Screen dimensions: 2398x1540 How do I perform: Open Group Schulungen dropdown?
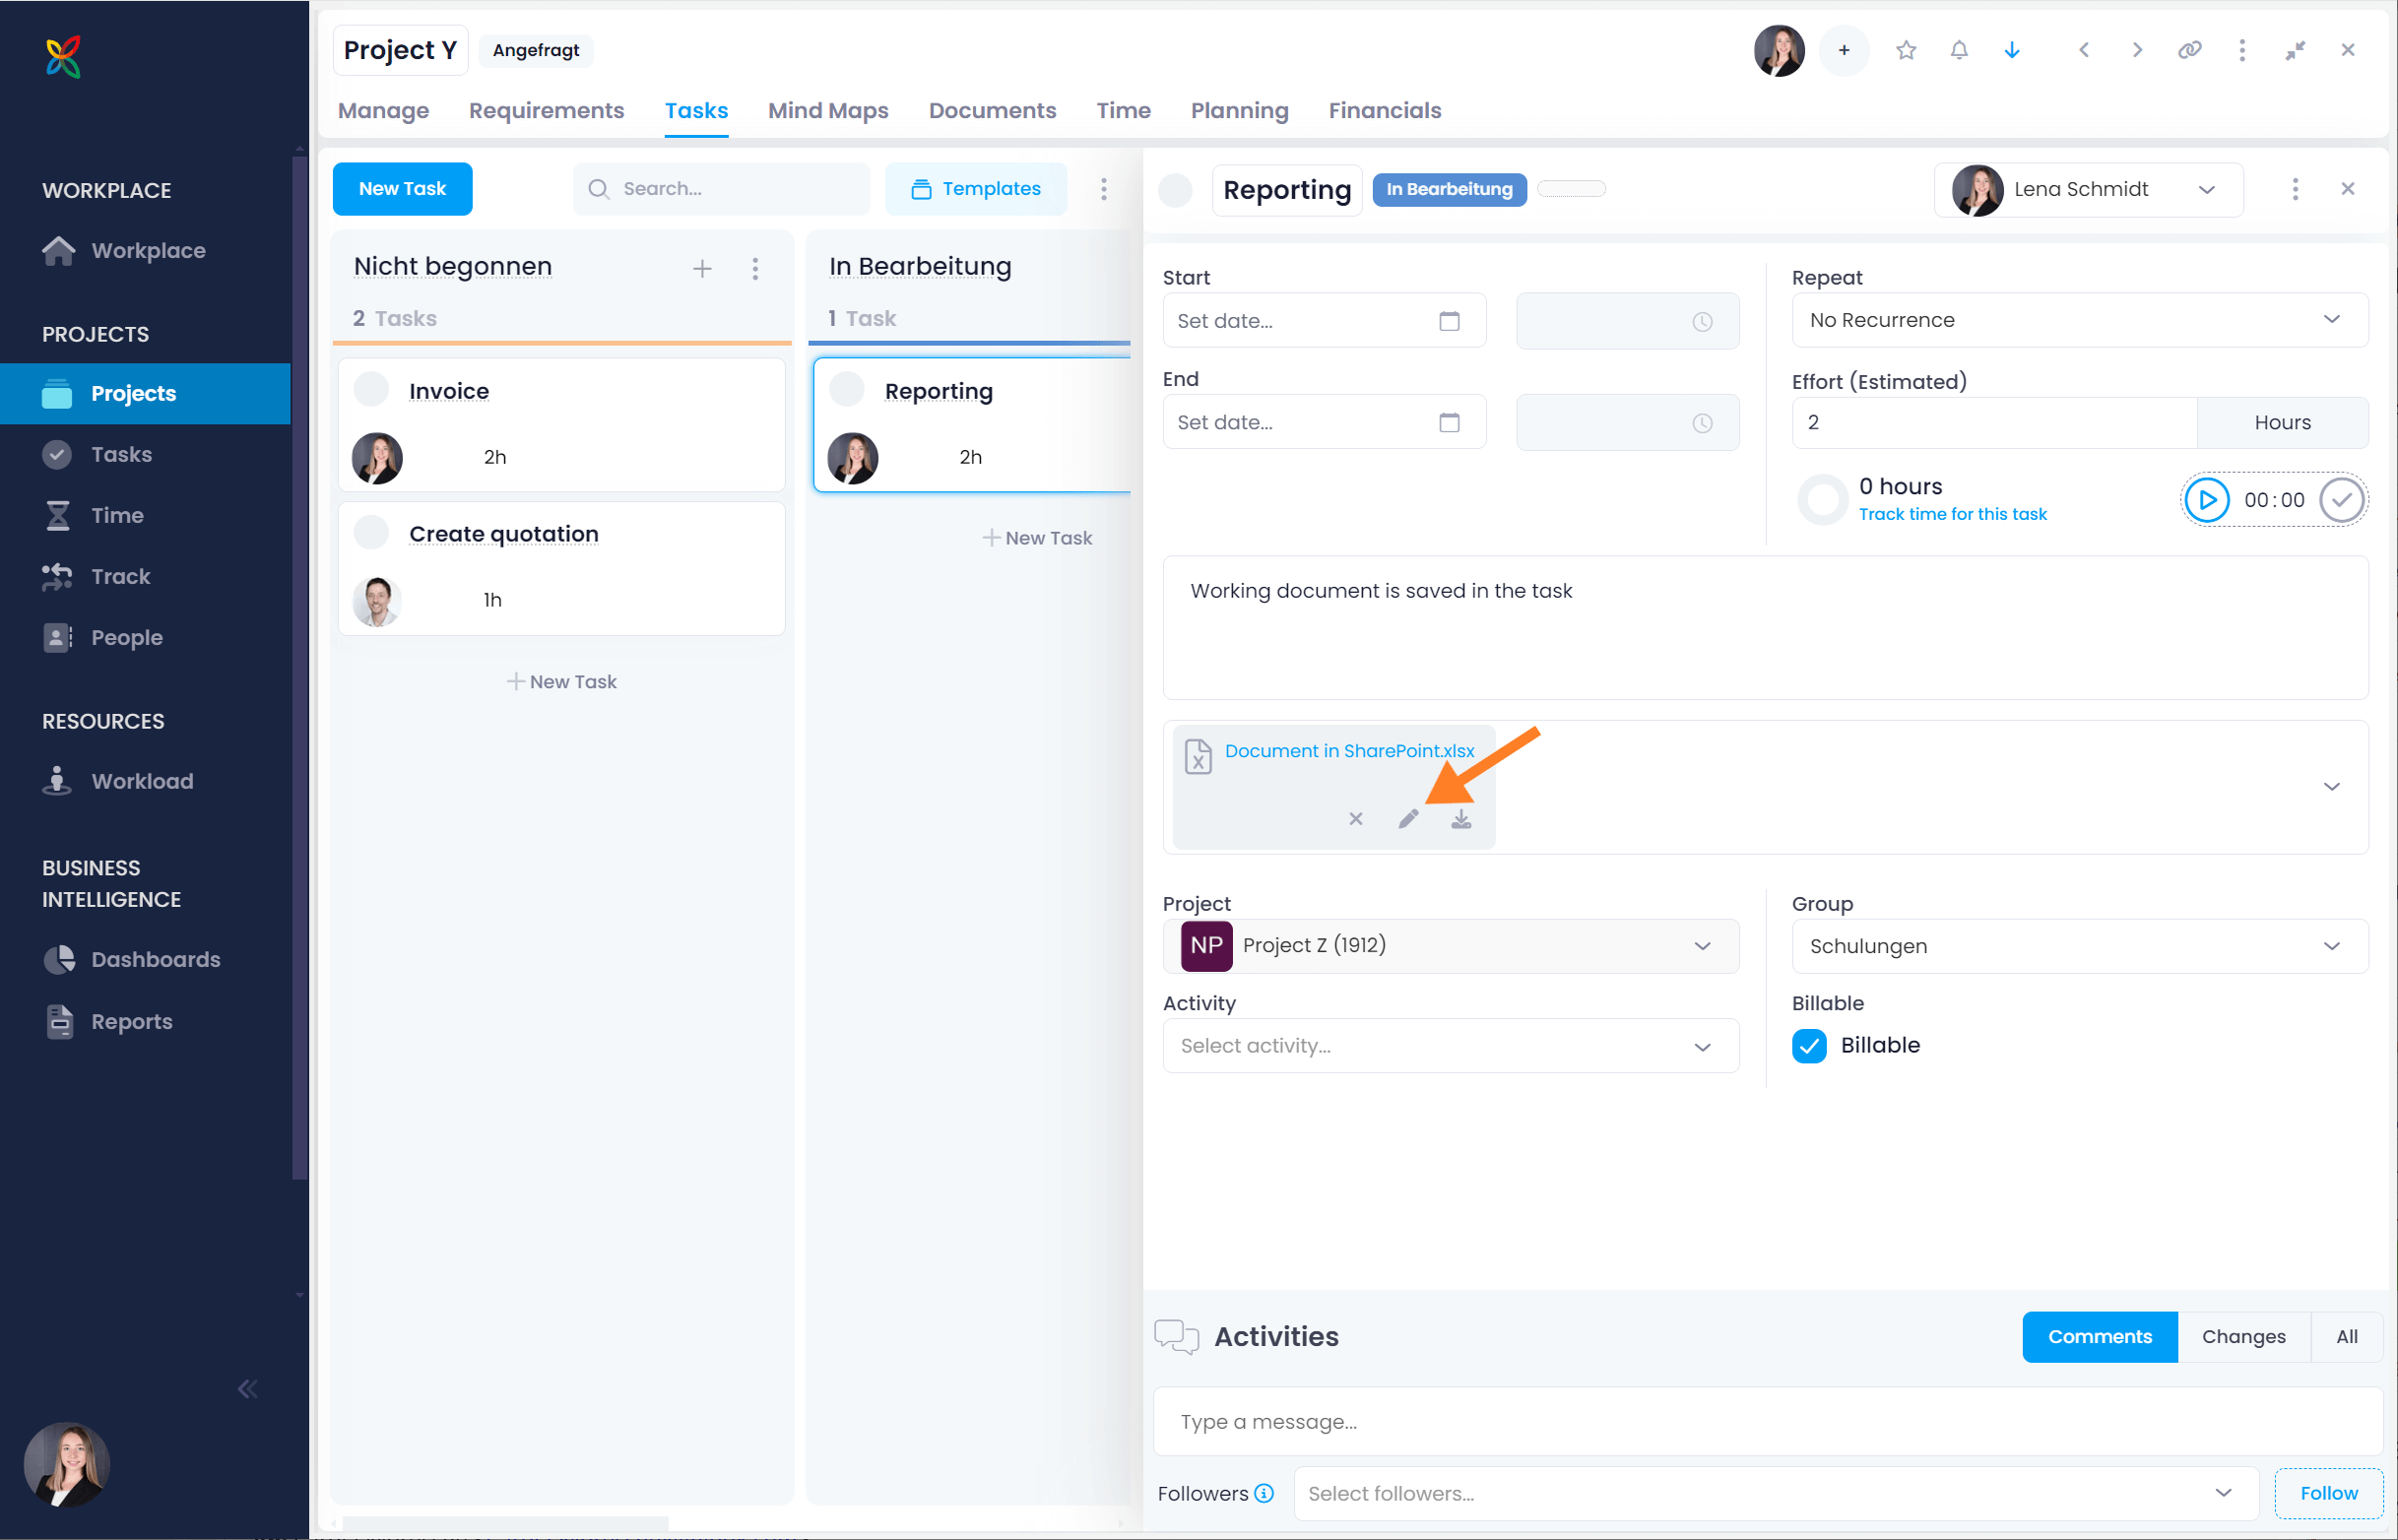pyautogui.click(x=2080, y=946)
